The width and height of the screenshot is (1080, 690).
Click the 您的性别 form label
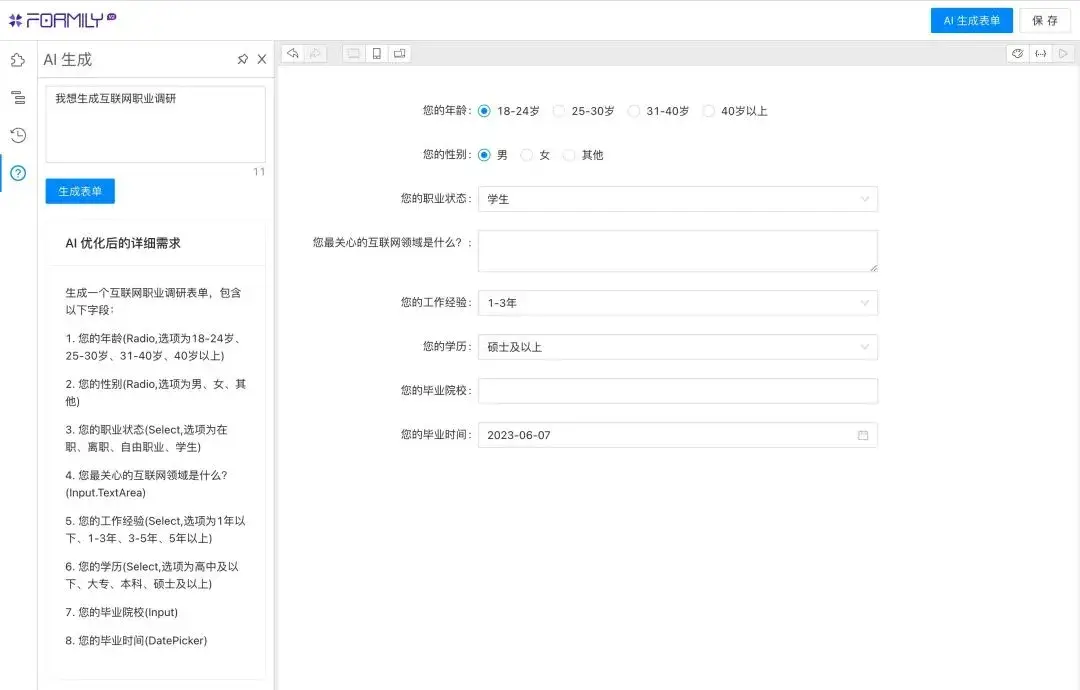pyautogui.click(x=446, y=154)
